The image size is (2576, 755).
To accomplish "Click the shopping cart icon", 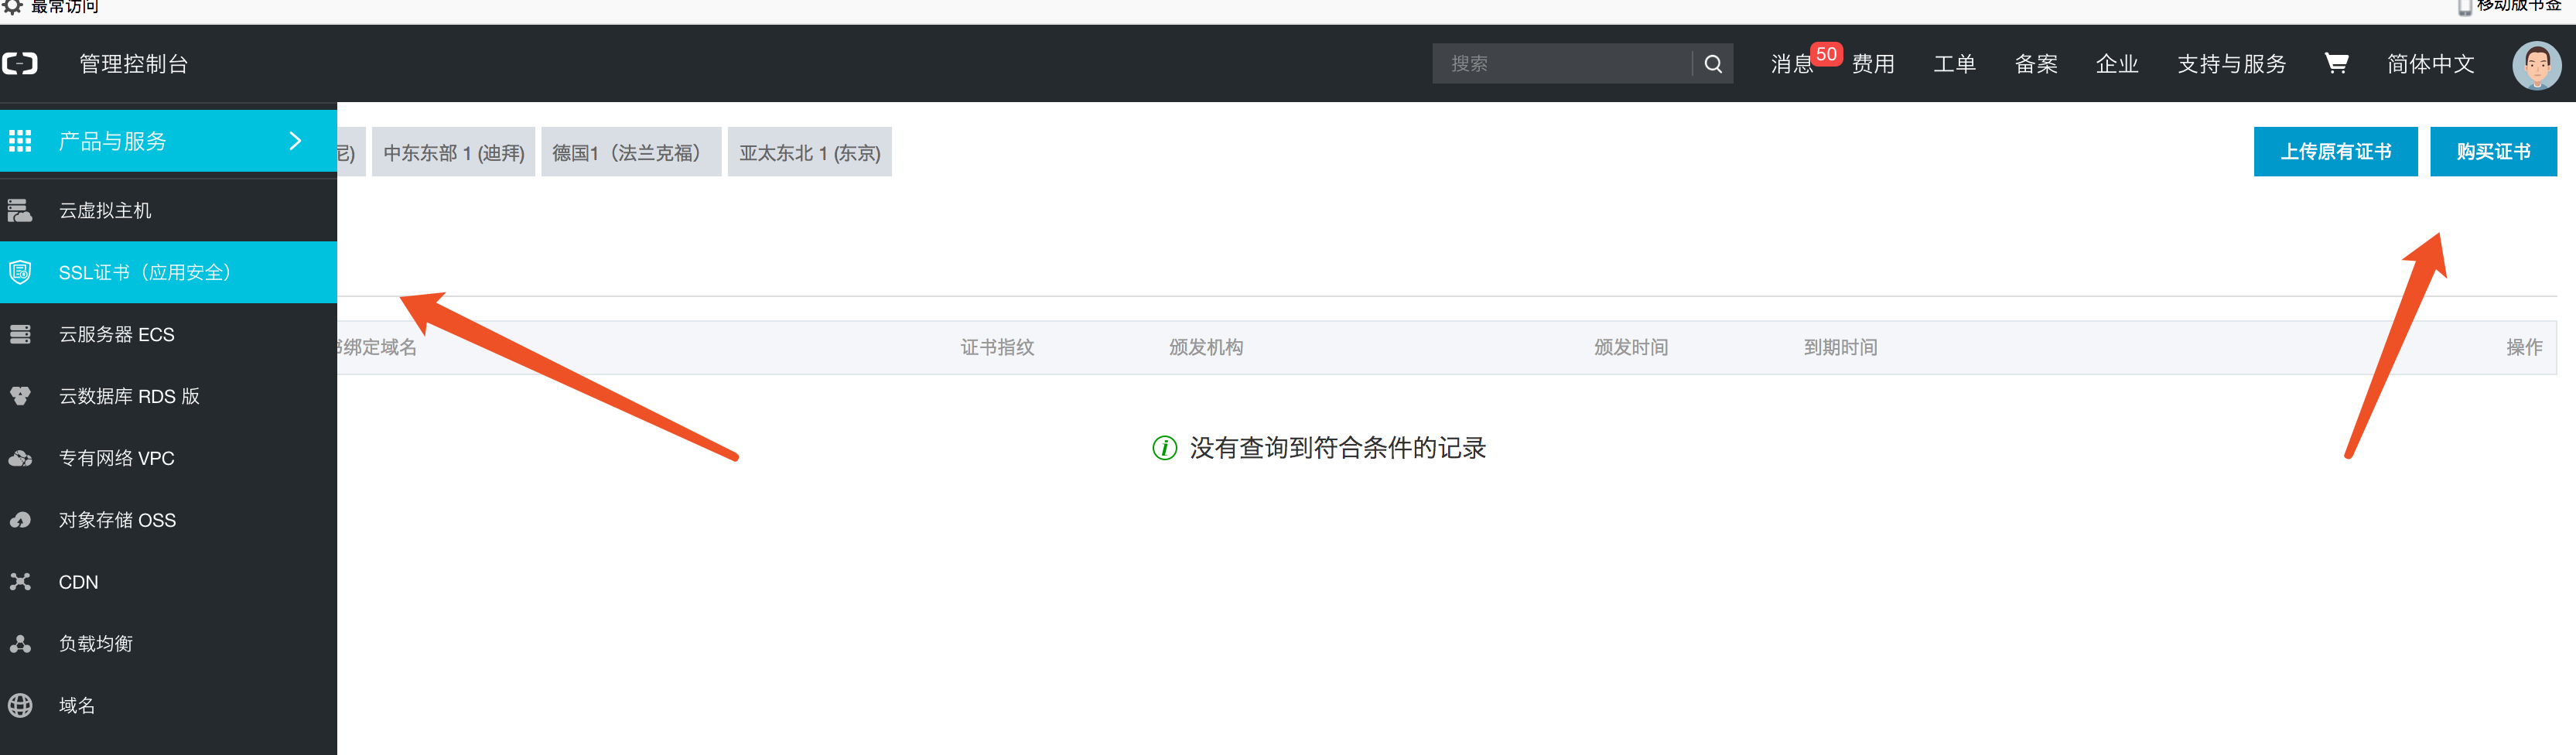I will click(x=2336, y=63).
